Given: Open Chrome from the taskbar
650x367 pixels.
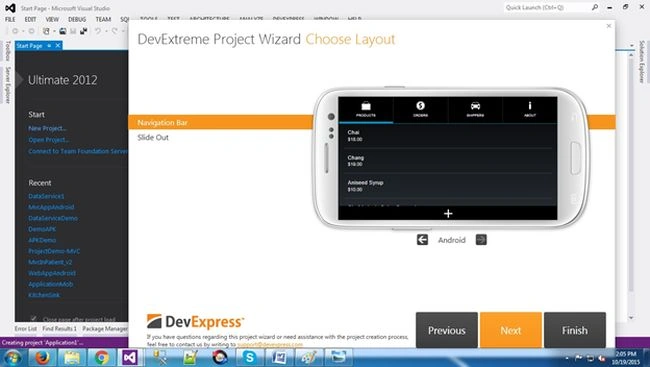Looking at the screenshot, I should pos(101,357).
